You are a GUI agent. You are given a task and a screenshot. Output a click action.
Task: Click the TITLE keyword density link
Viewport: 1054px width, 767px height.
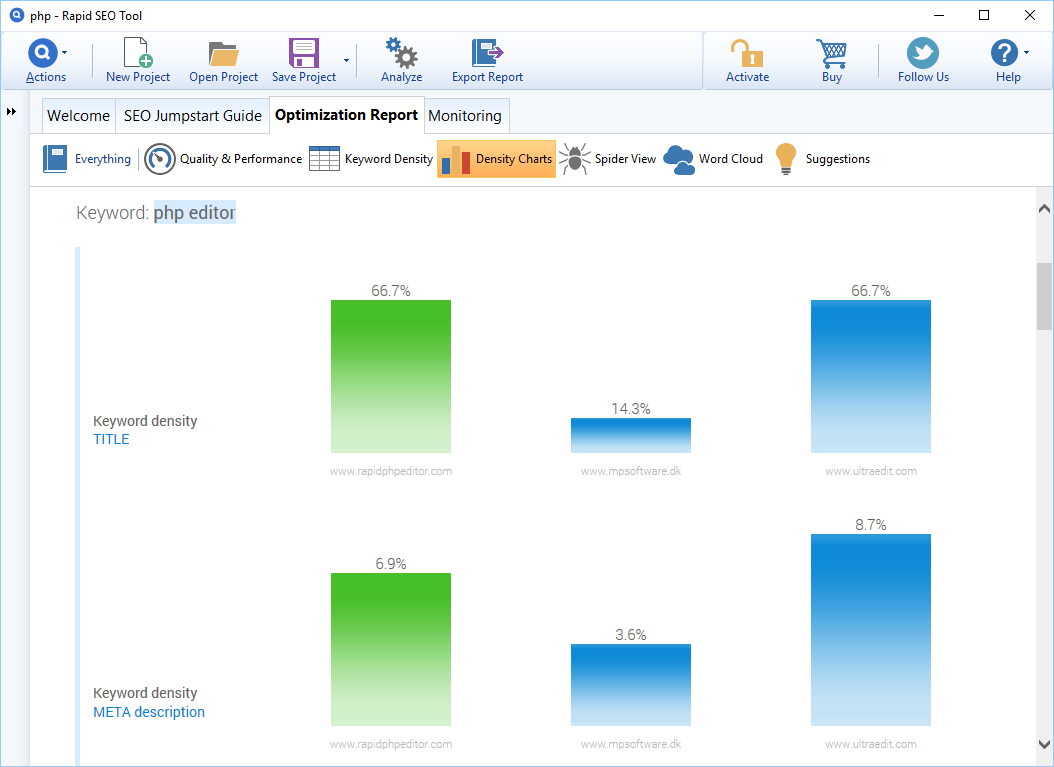coord(111,439)
